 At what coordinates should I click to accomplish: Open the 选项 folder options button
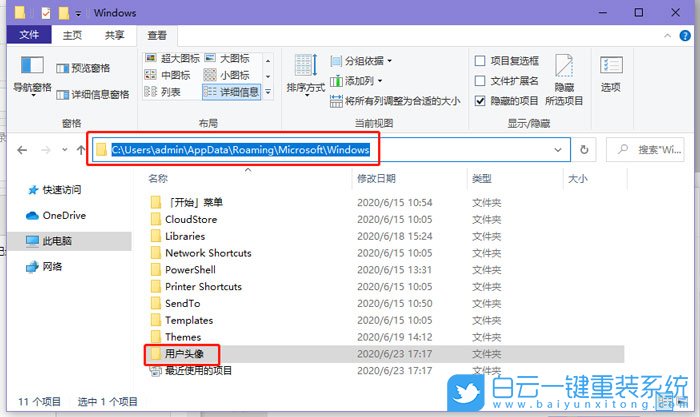point(611,75)
